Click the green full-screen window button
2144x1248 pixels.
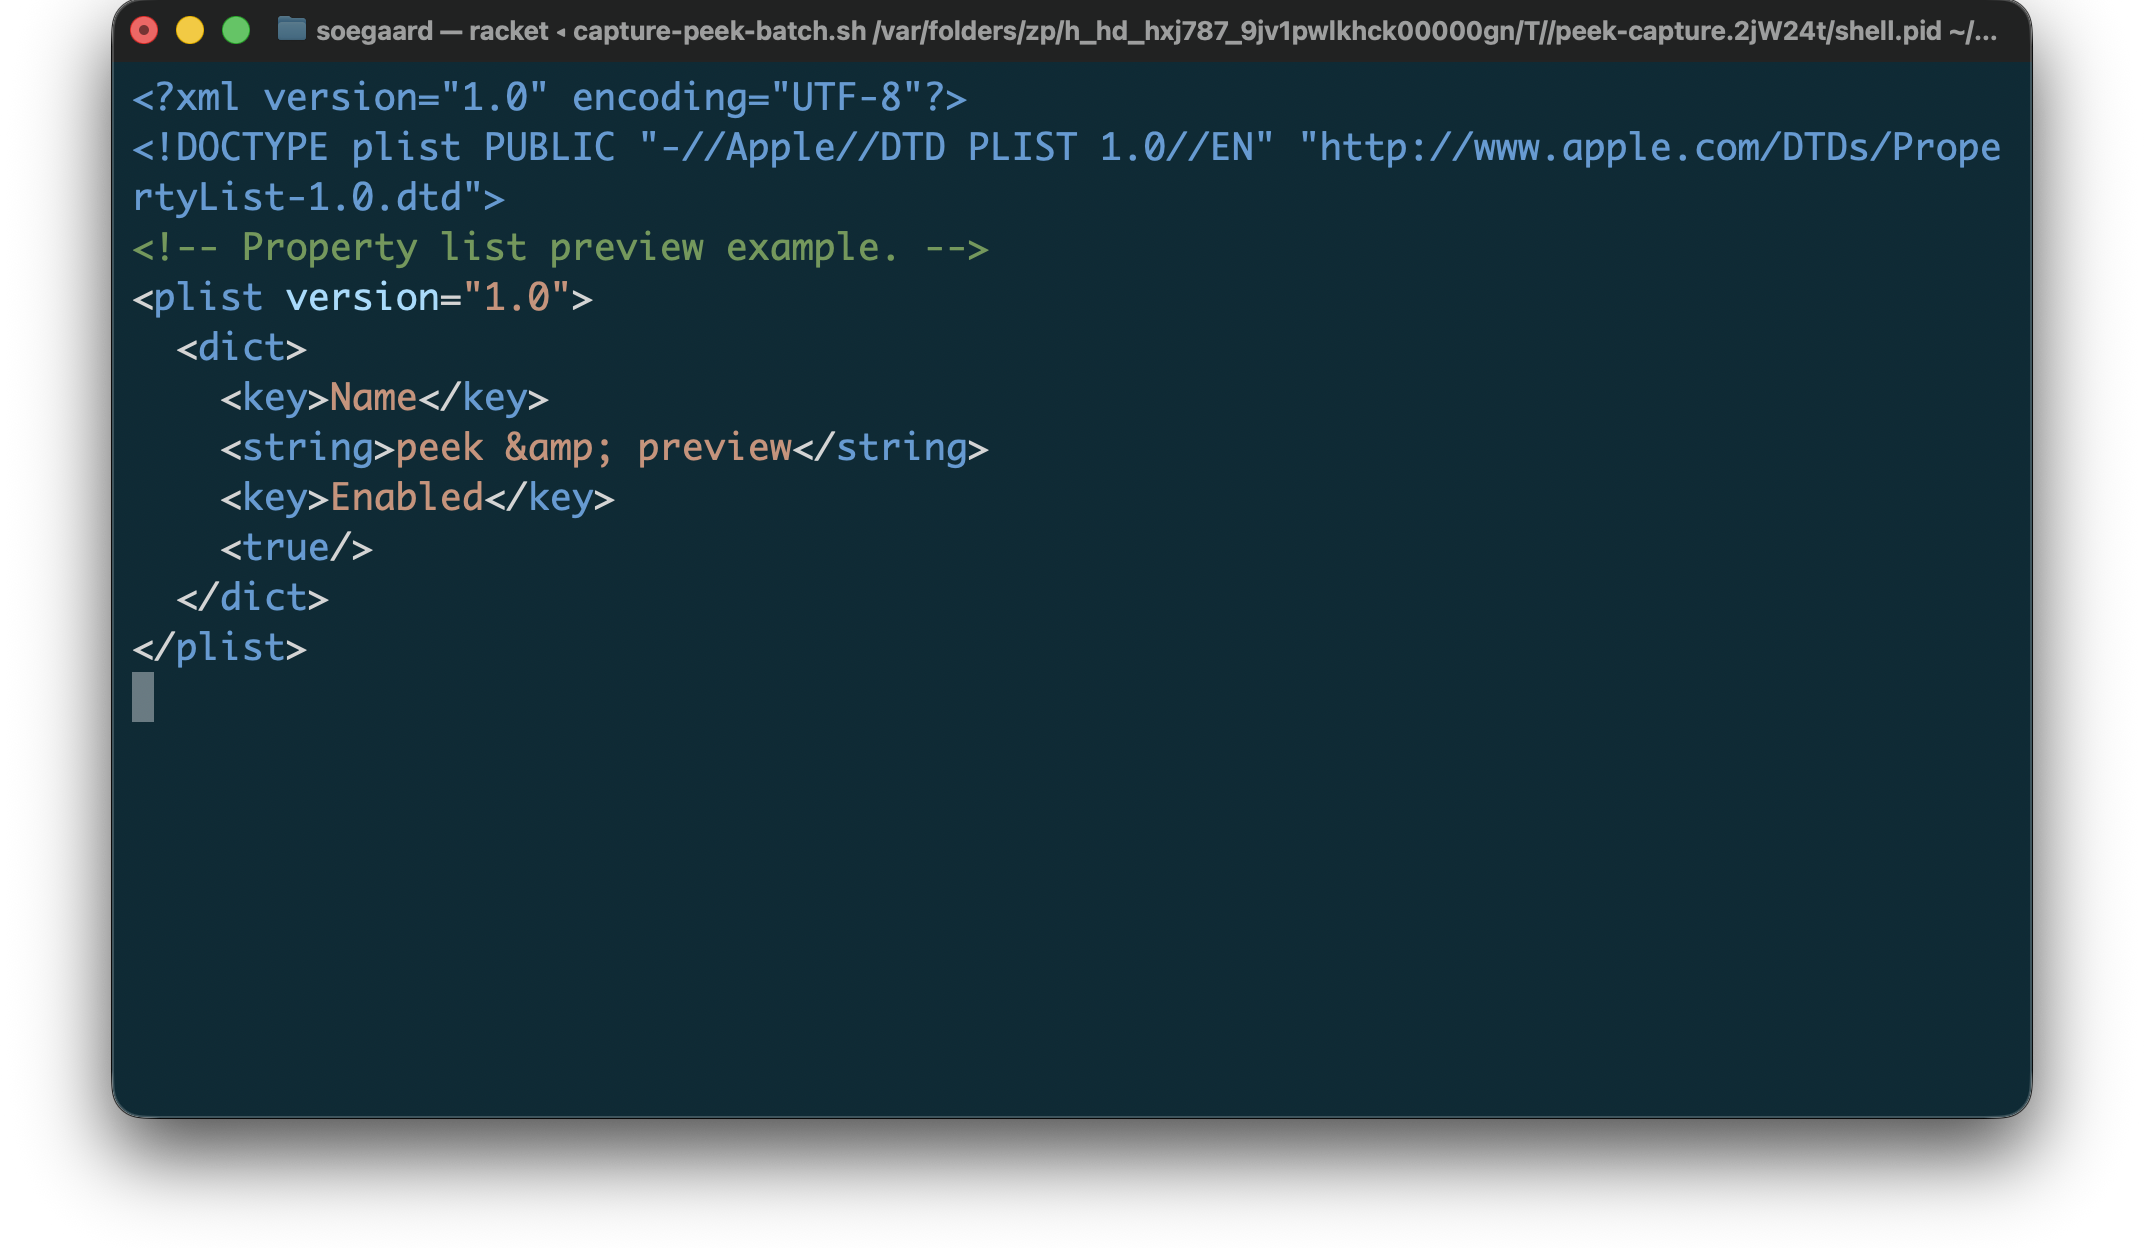click(236, 31)
